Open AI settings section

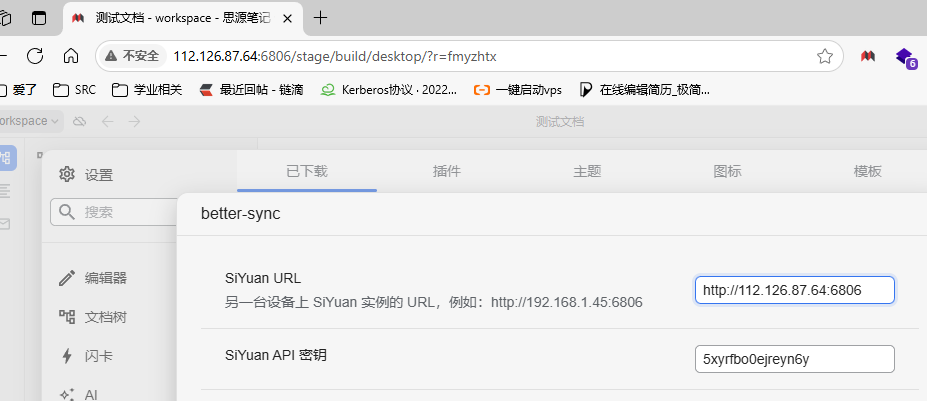tap(79, 394)
